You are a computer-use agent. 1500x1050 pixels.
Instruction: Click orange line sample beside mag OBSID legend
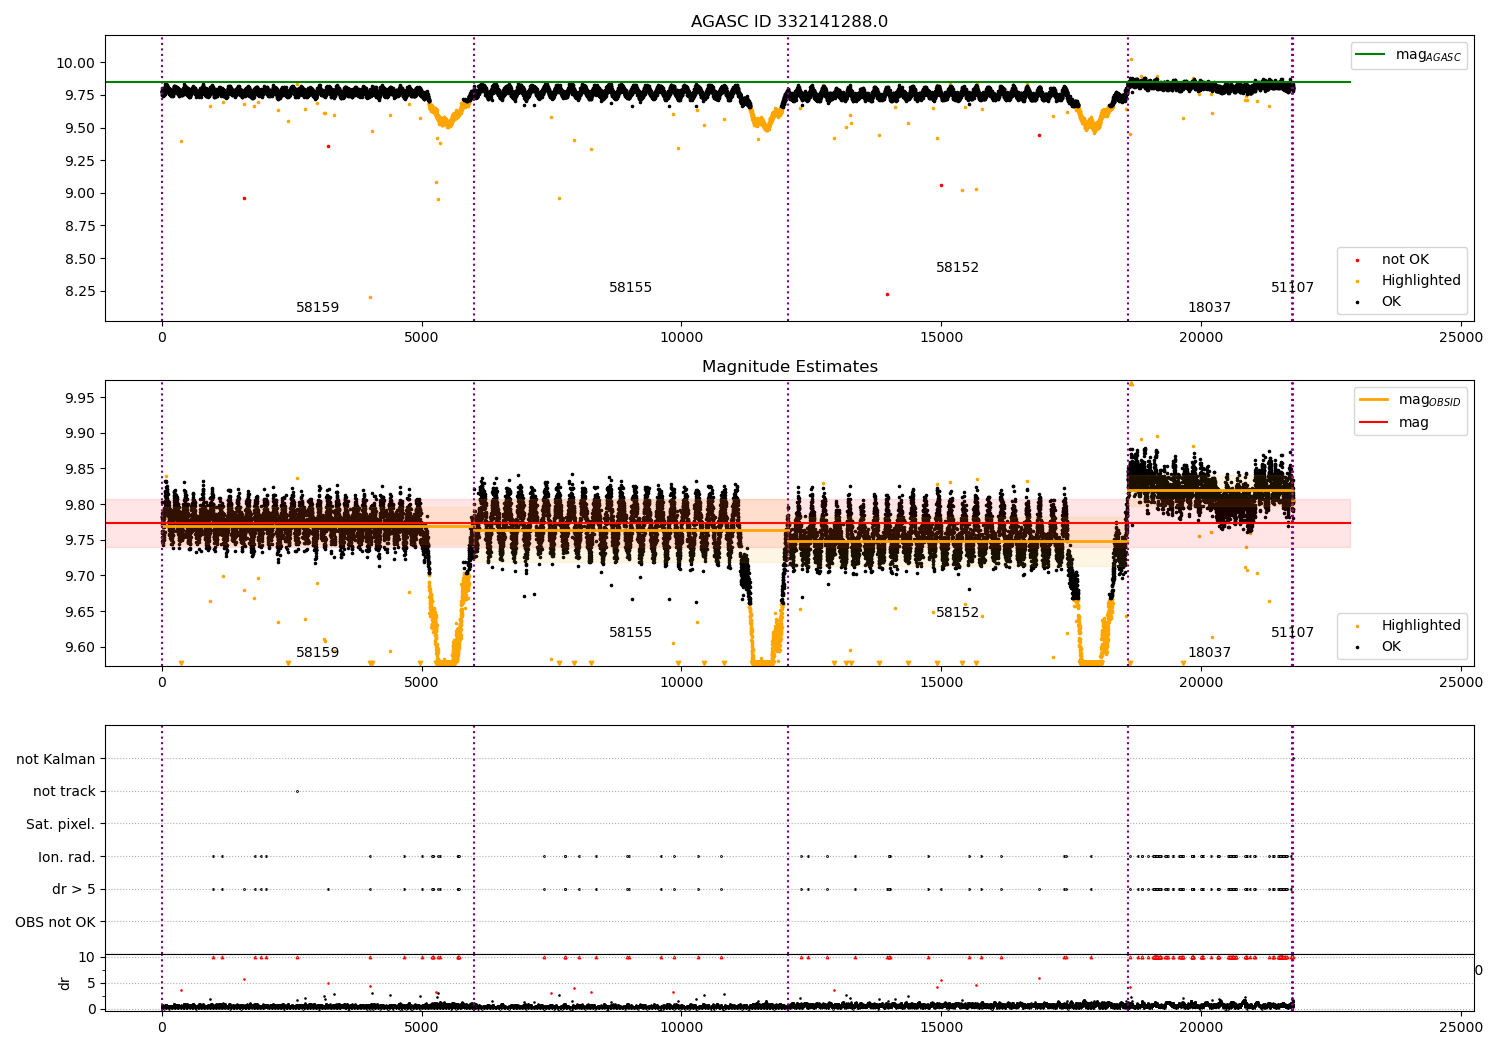[x=1374, y=400]
